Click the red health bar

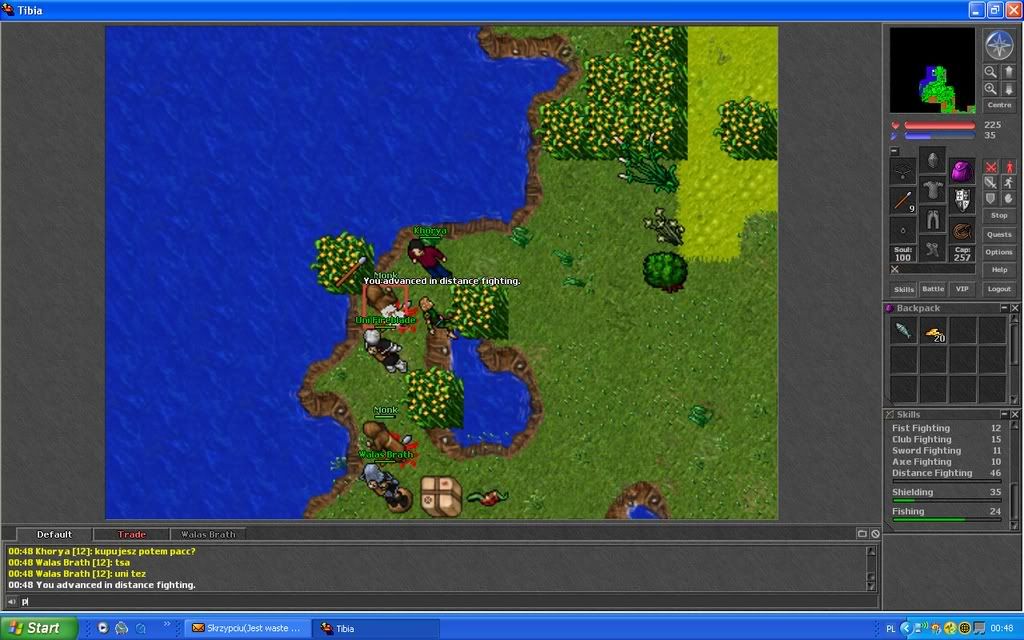point(940,125)
